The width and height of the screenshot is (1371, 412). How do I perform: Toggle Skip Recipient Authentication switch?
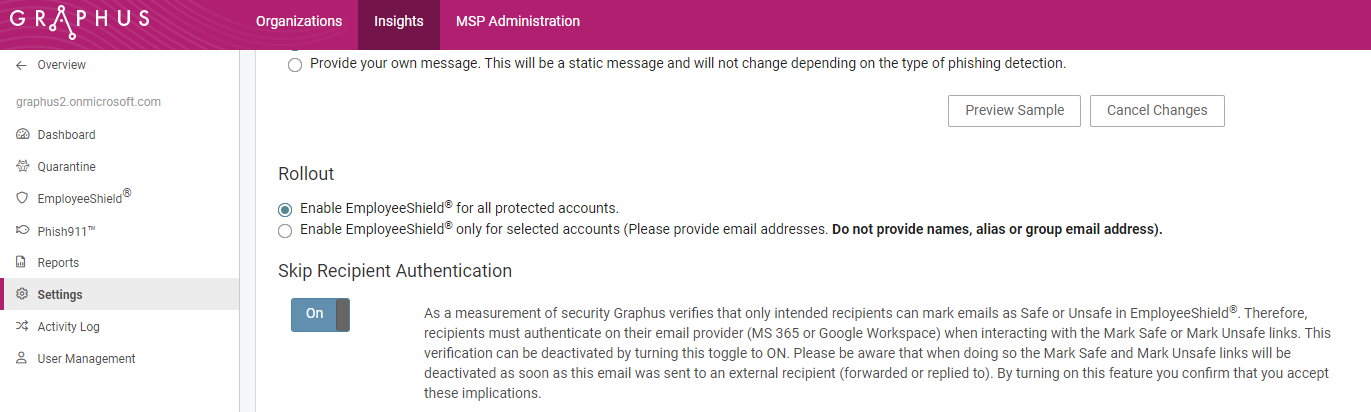(320, 314)
